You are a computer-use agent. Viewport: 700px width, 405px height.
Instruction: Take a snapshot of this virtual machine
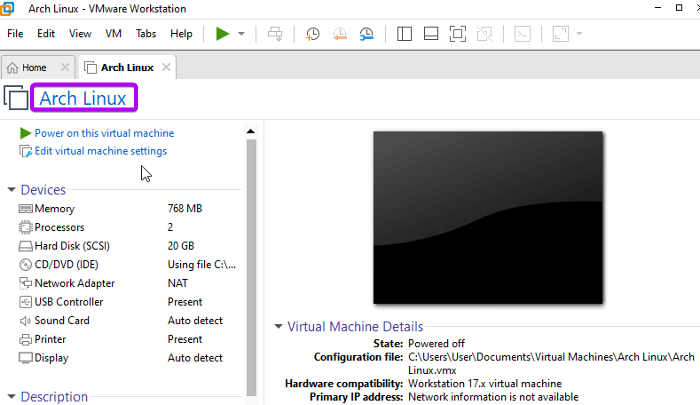(312, 33)
